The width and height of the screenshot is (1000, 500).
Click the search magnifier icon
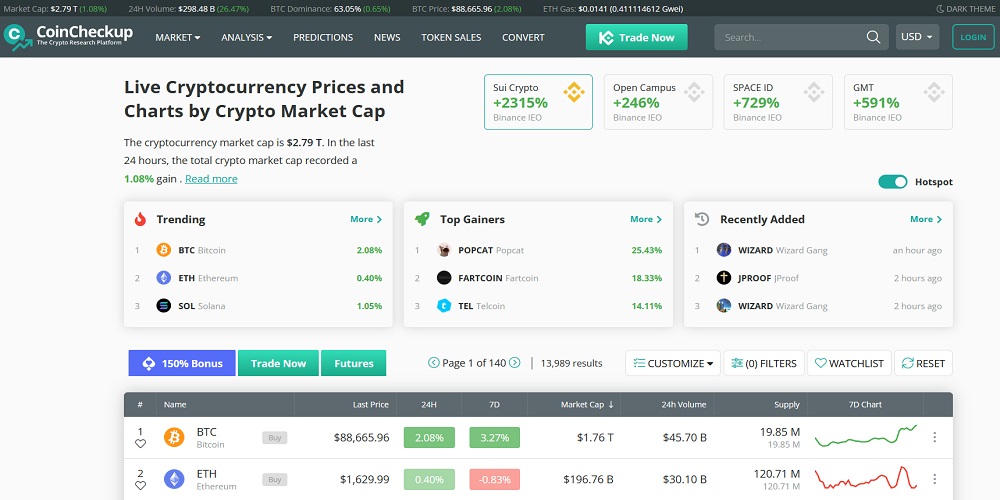[873, 37]
